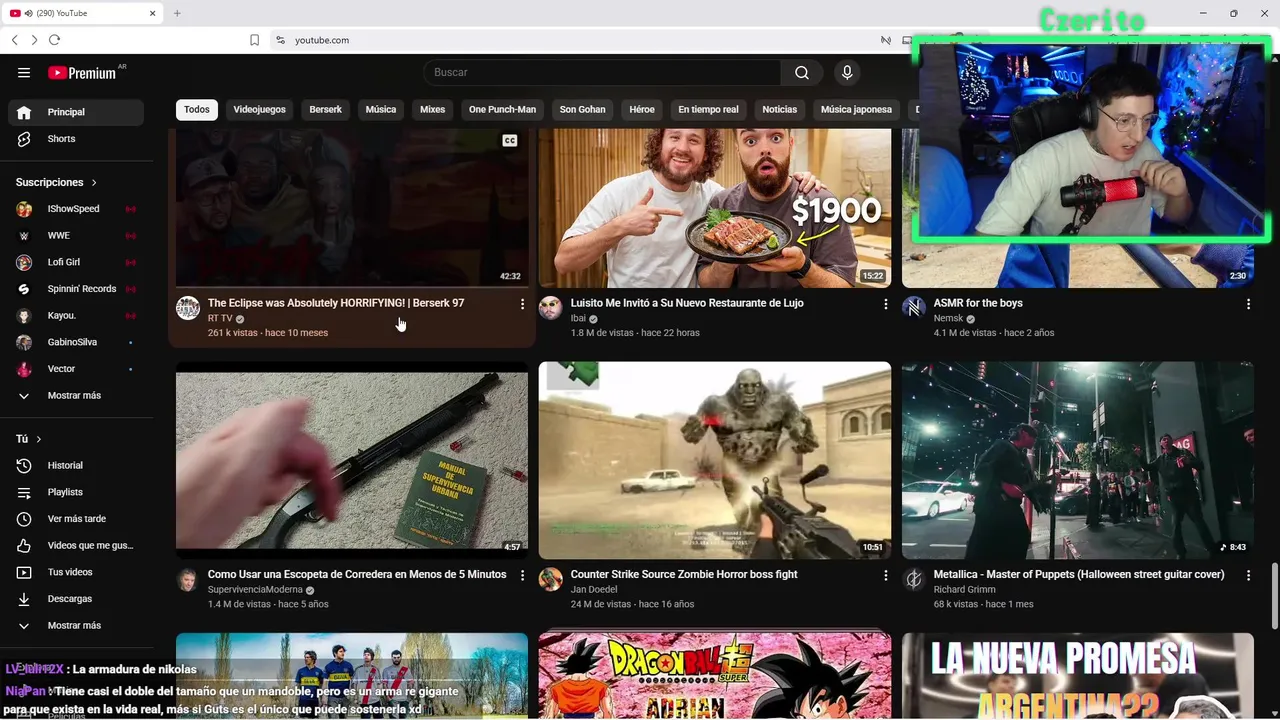This screenshot has height=720, width=1280.
Task: Click the search magnifier button
Action: [x=802, y=72]
